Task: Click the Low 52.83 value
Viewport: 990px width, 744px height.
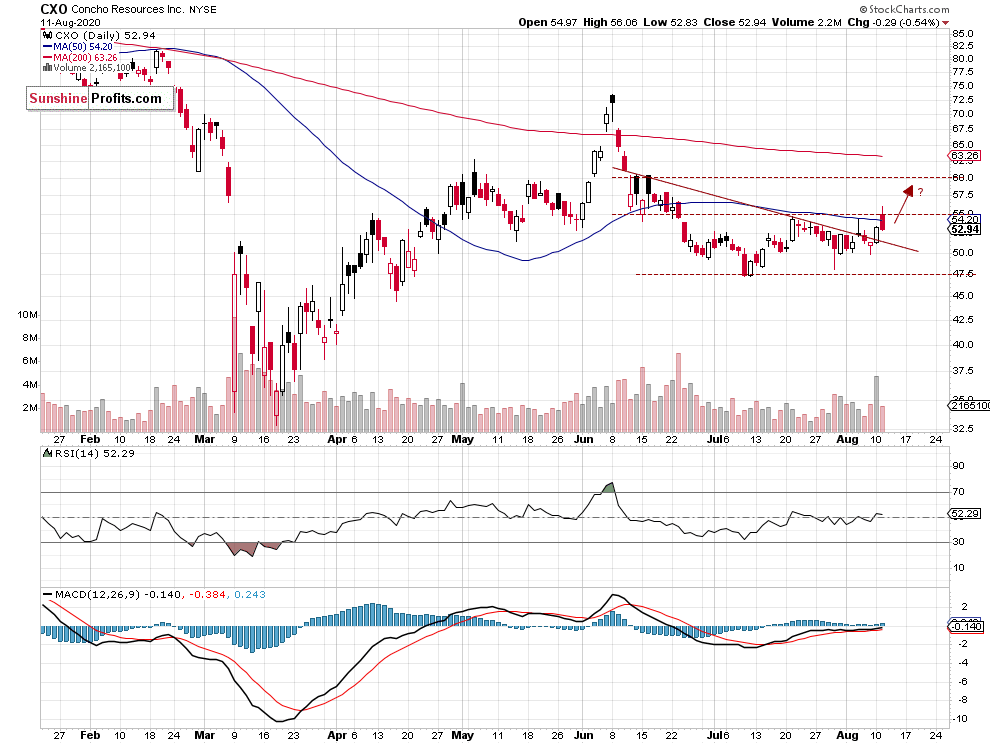Action: (x=671, y=22)
